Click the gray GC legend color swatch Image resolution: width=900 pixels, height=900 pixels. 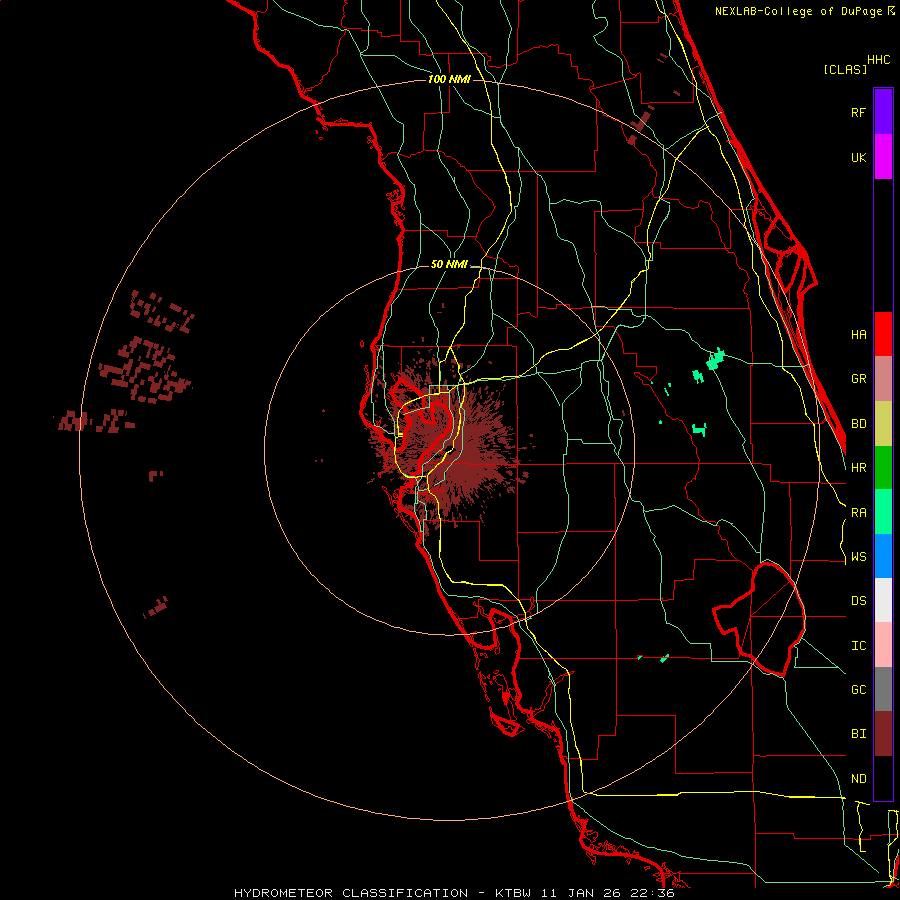[x=883, y=689]
